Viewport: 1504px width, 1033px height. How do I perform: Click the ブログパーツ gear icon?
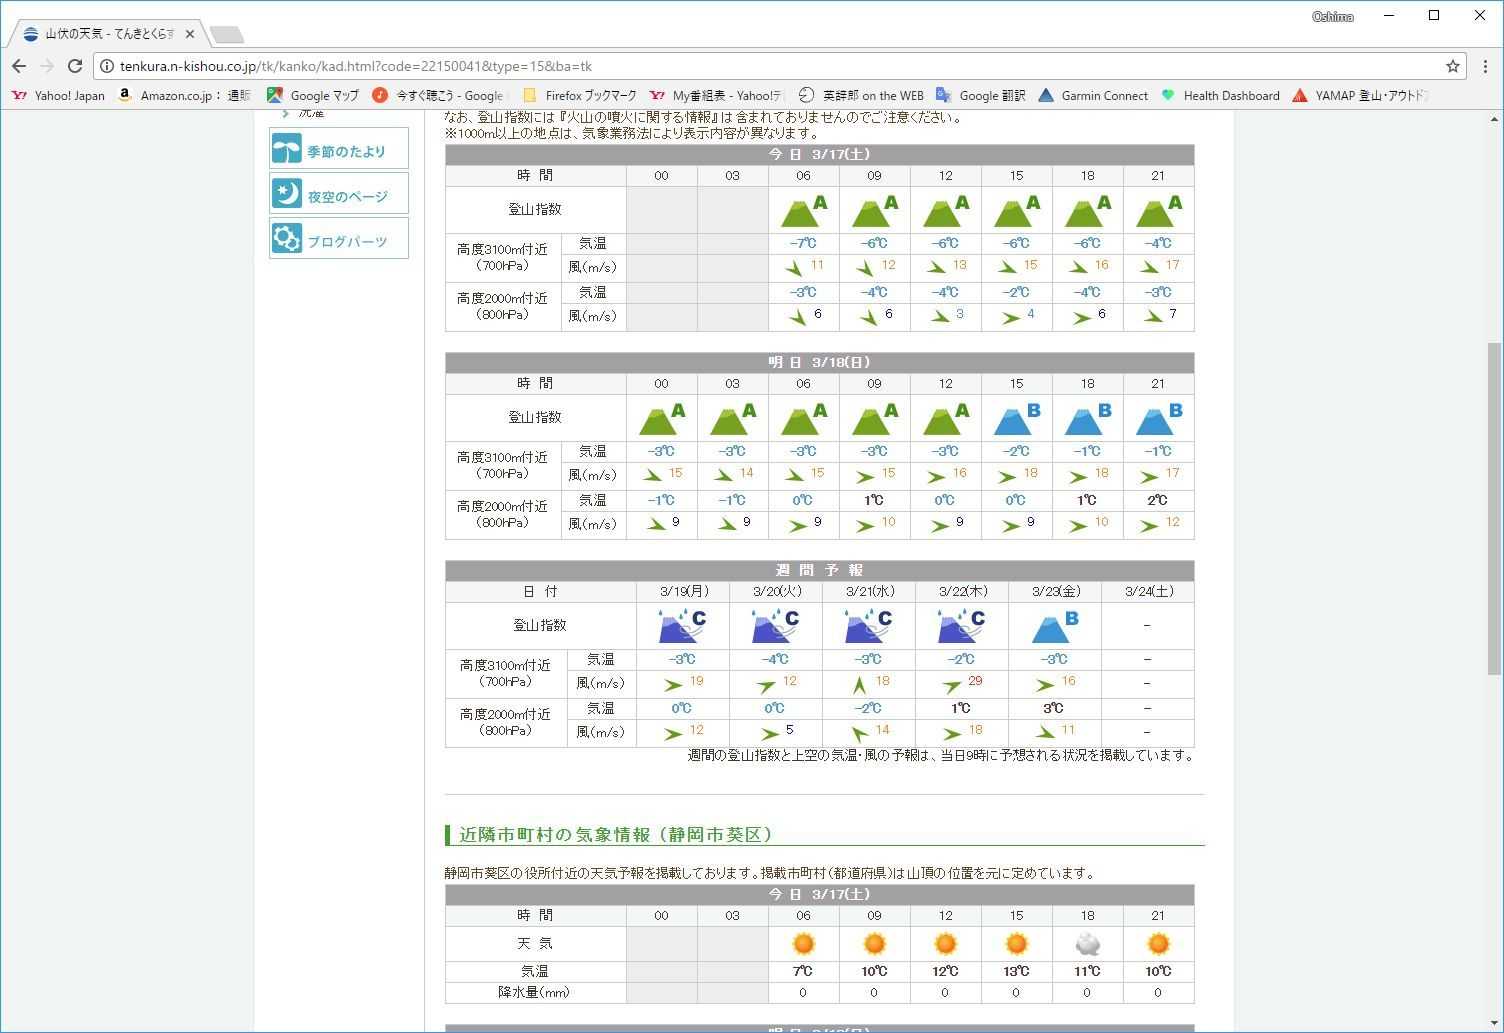coord(287,239)
